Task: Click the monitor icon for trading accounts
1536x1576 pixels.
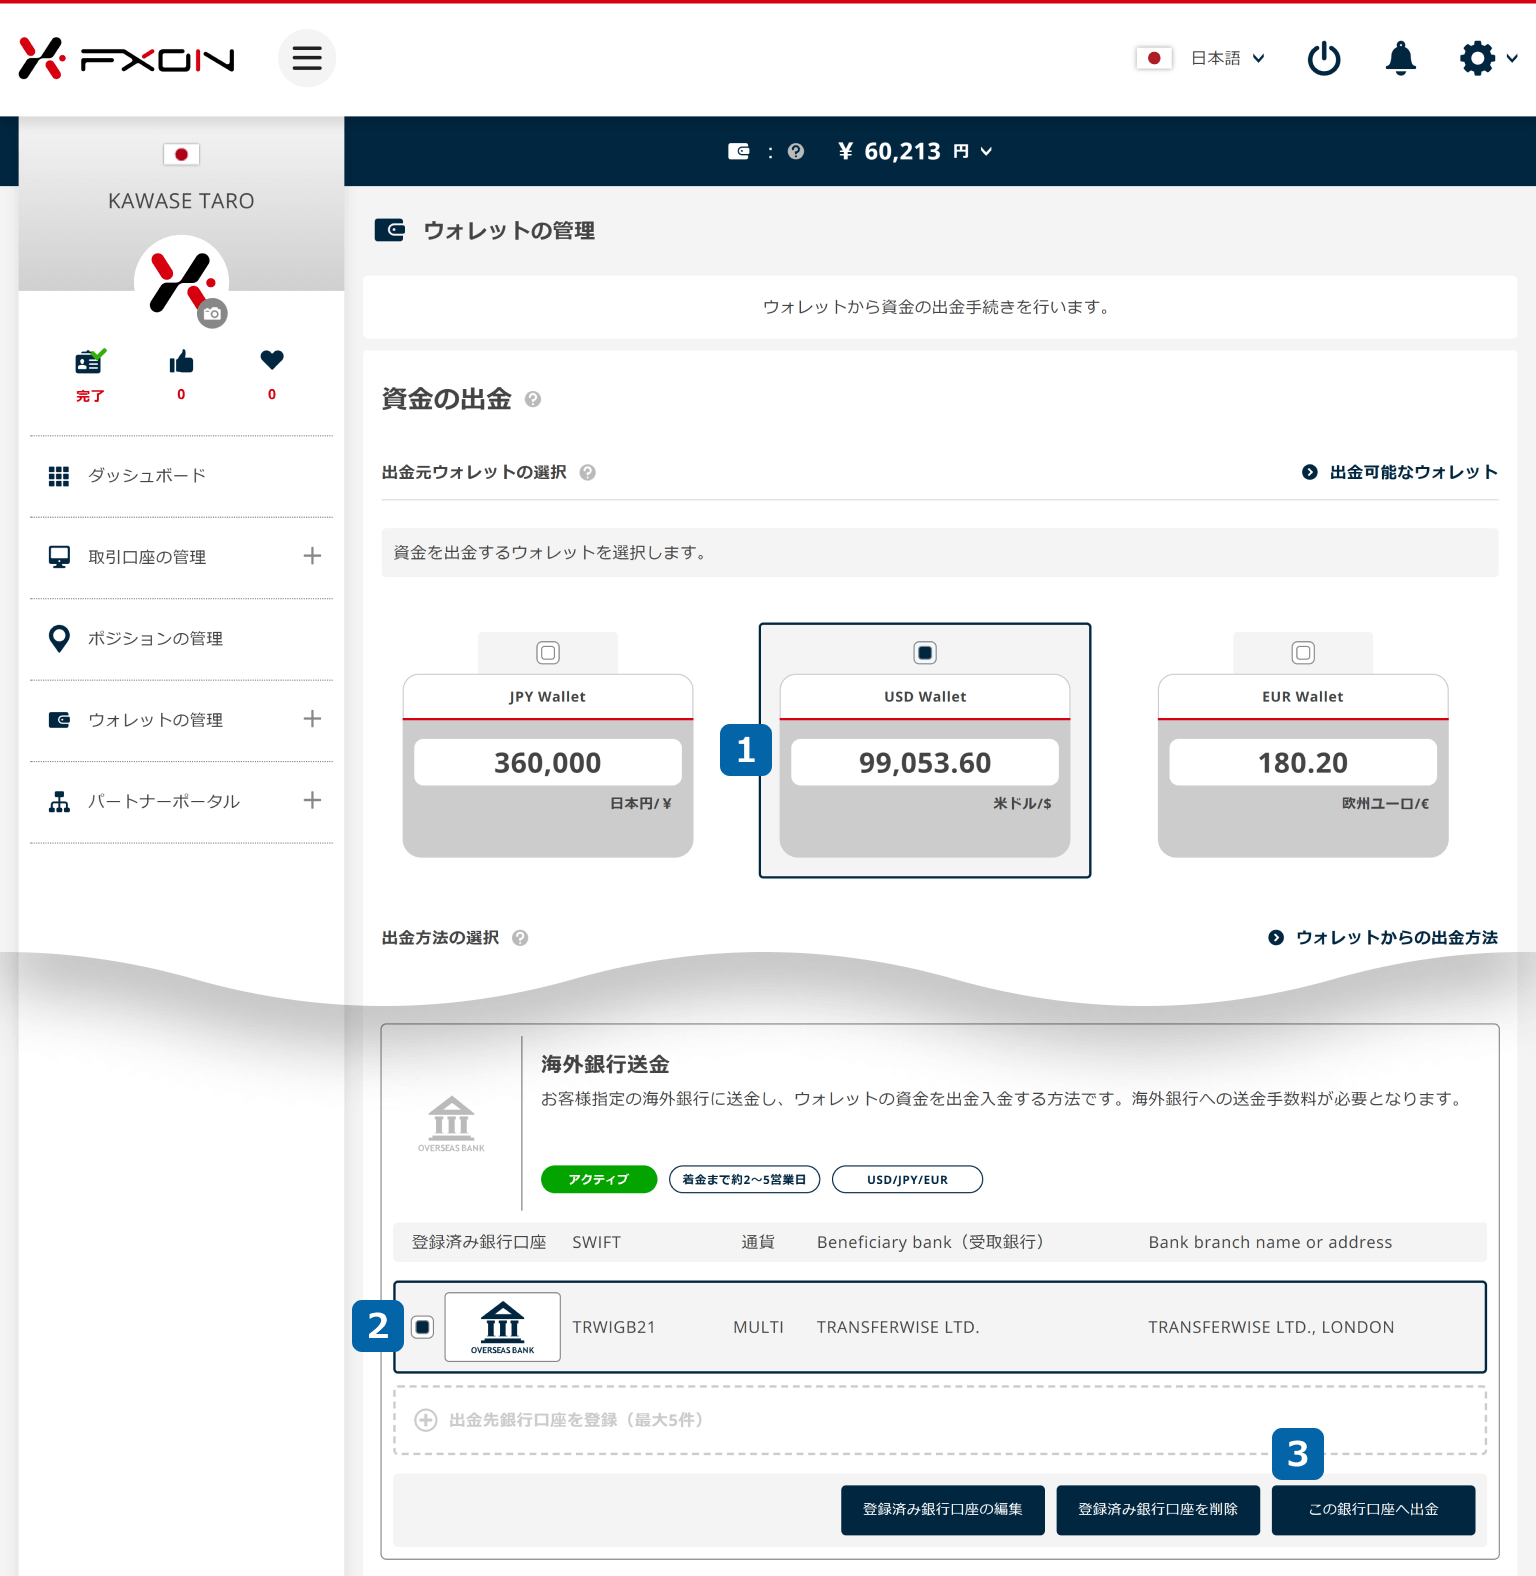Action: 59,557
